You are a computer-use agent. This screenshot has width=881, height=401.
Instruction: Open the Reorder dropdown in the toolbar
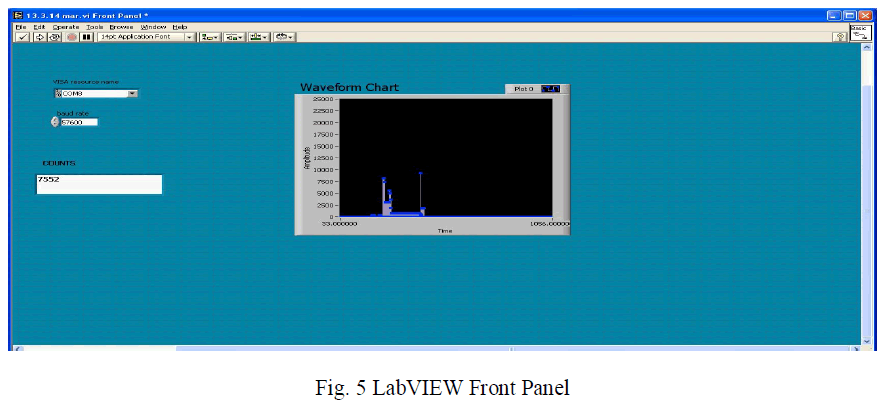(284, 37)
